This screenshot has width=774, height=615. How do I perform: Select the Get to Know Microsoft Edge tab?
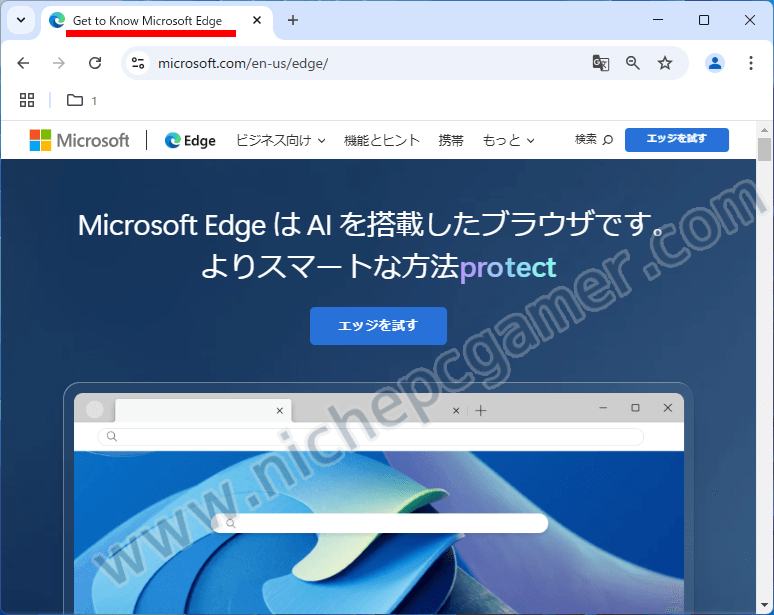[157, 21]
